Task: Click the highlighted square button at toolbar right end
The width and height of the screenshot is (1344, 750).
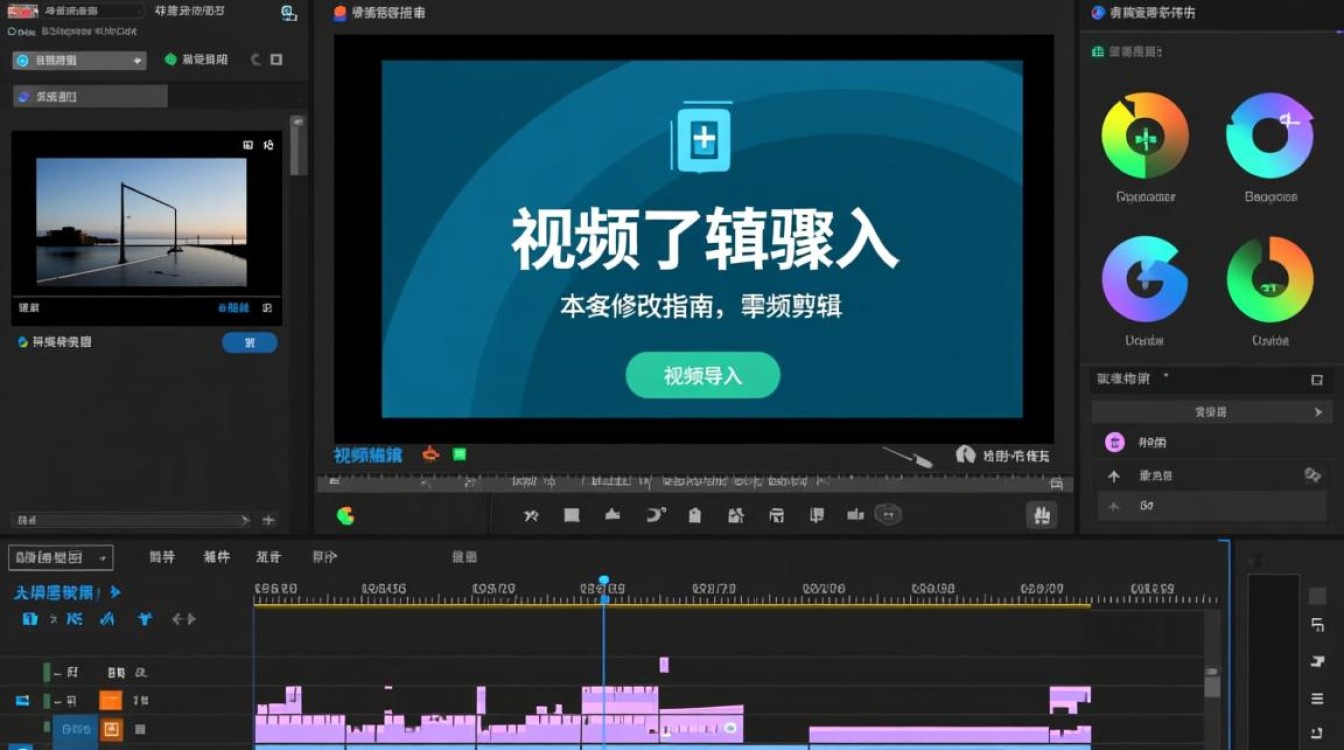Action: (1042, 515)
